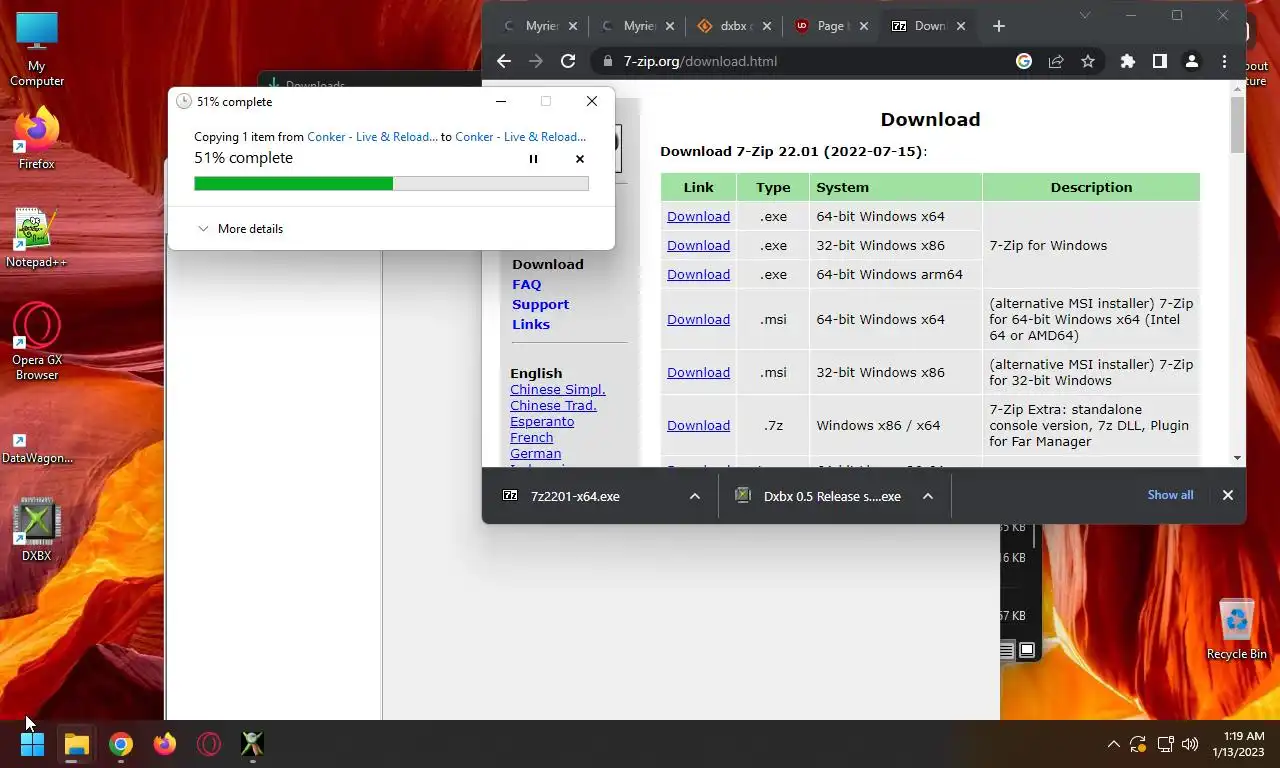
Task: Open the Chrome three-dot menu
Action: coord(1224,61)
